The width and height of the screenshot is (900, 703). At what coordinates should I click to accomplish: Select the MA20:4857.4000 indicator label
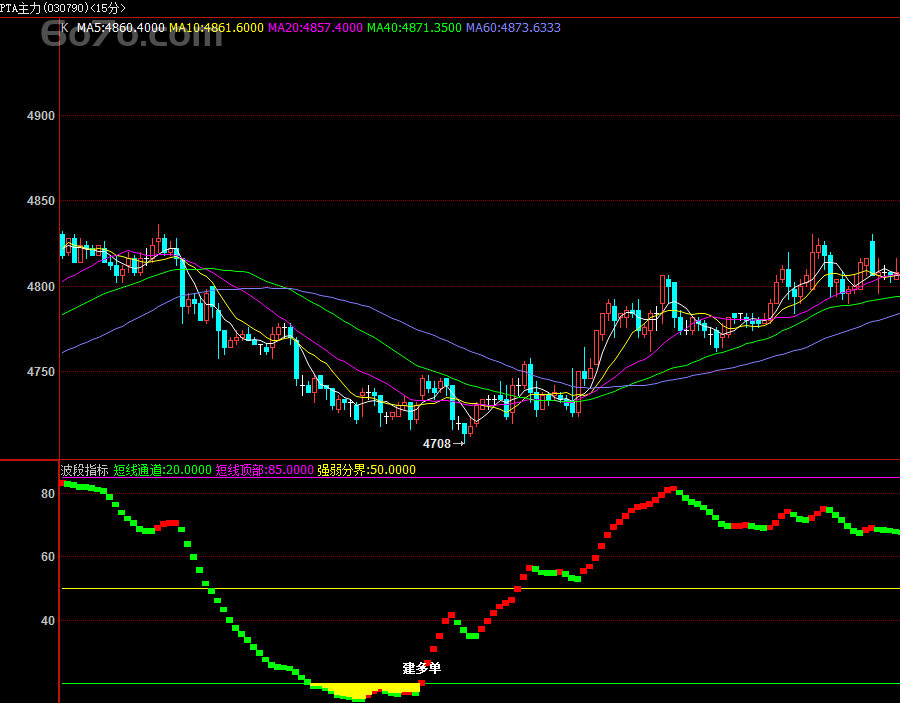pos(315,28)
